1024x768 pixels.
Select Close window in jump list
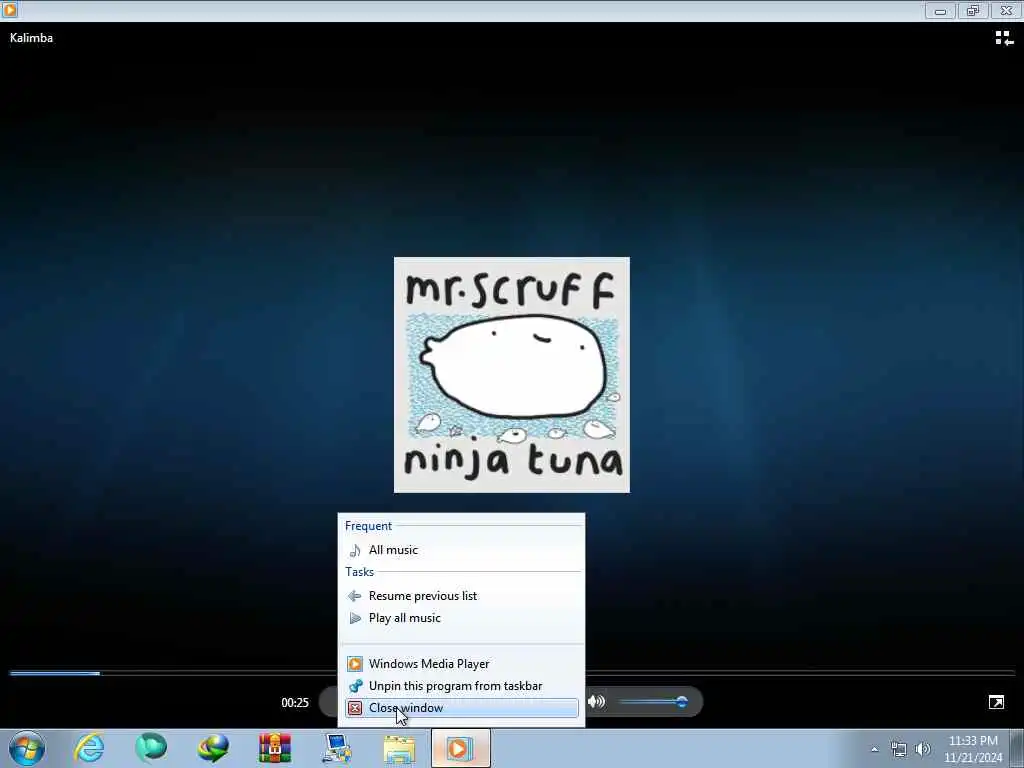pos(461,708)
